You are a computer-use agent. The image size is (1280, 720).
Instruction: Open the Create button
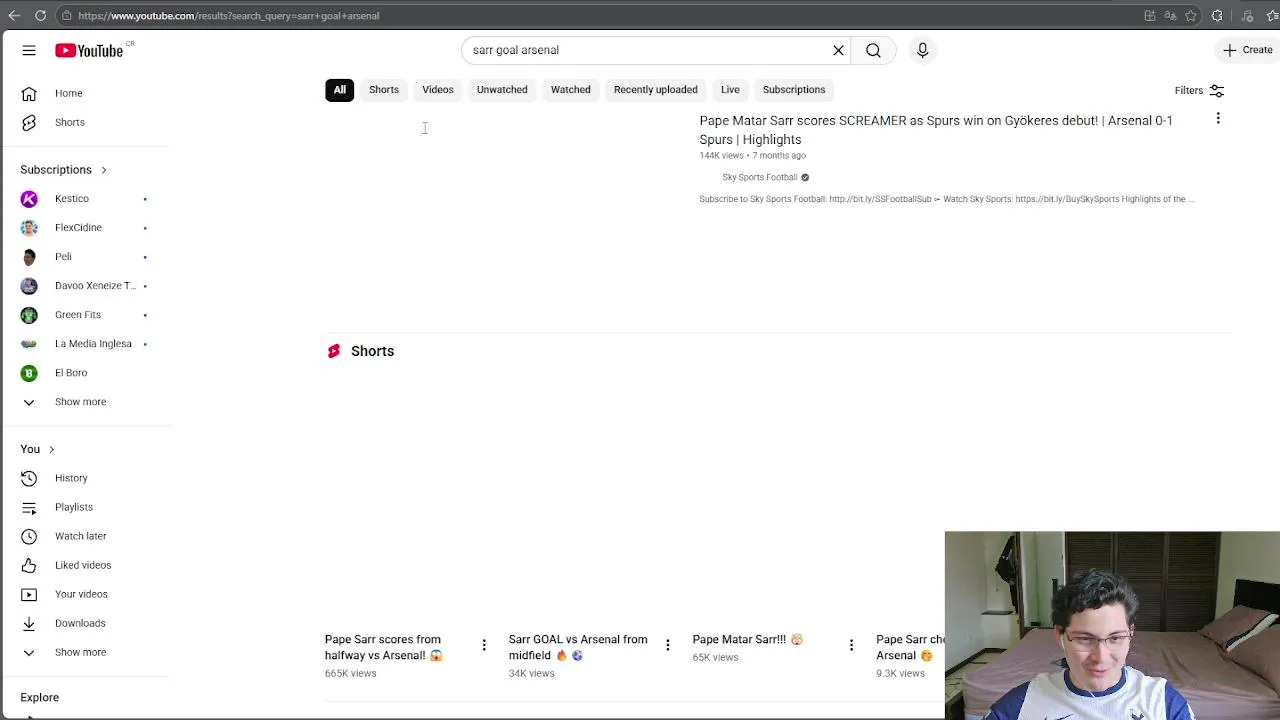[x=1247, y=50]
